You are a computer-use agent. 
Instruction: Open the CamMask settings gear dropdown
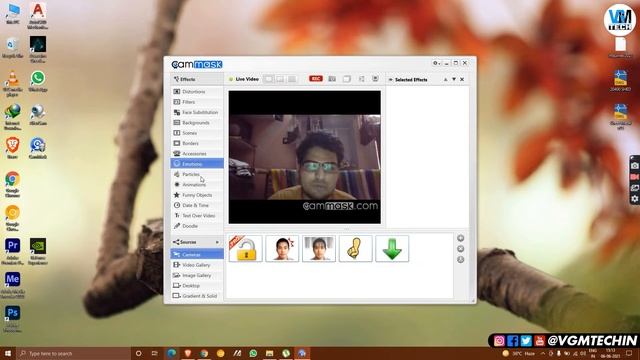[436, 63]
